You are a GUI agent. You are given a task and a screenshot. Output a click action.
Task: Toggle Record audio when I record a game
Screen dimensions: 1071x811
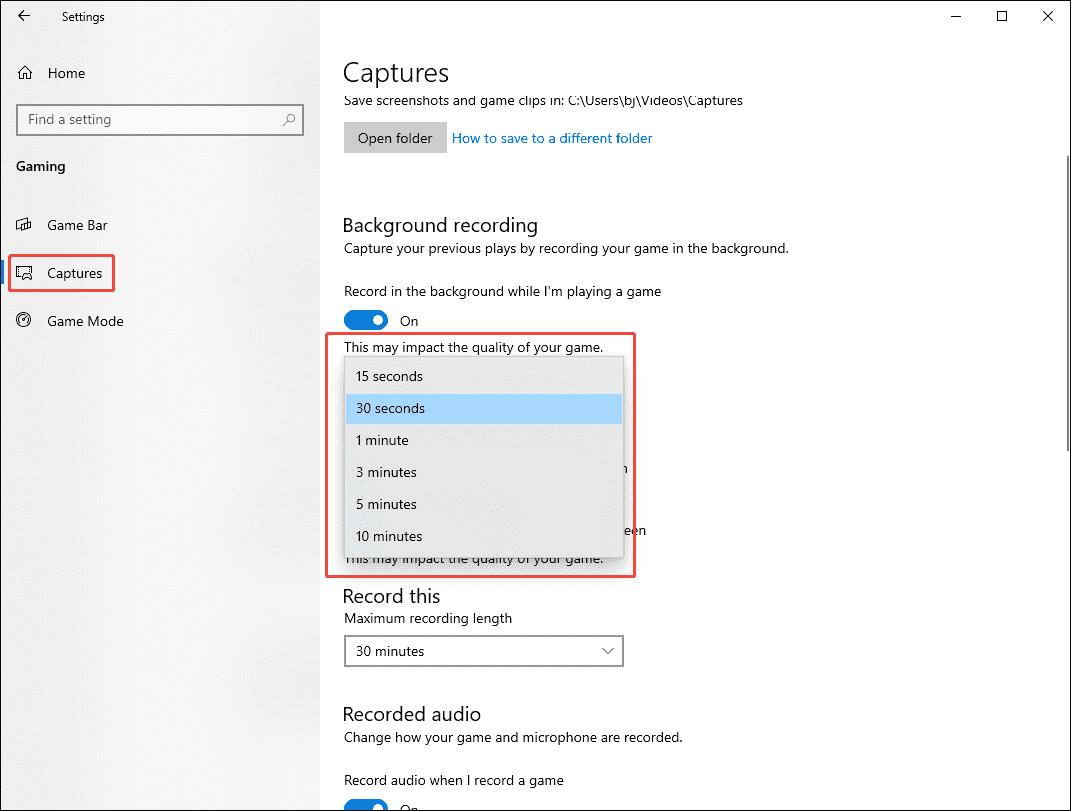click(365, 805)
